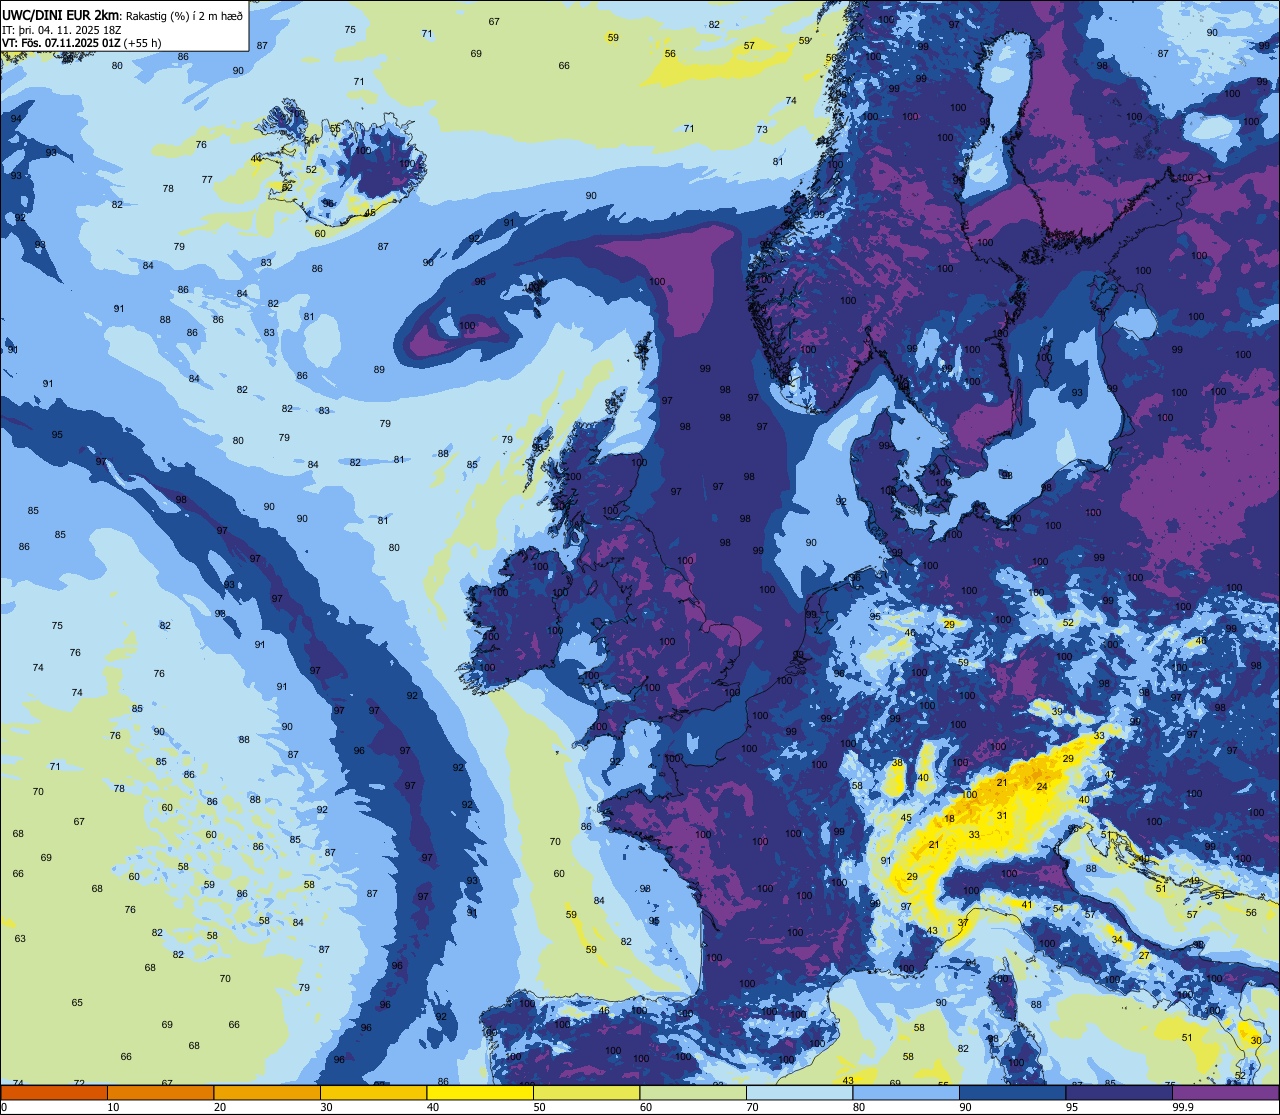Viewport: 1280px width, 1115px height.
Task: Click humidity value '31' in the Alps
Action: [x=1002, y=816]
